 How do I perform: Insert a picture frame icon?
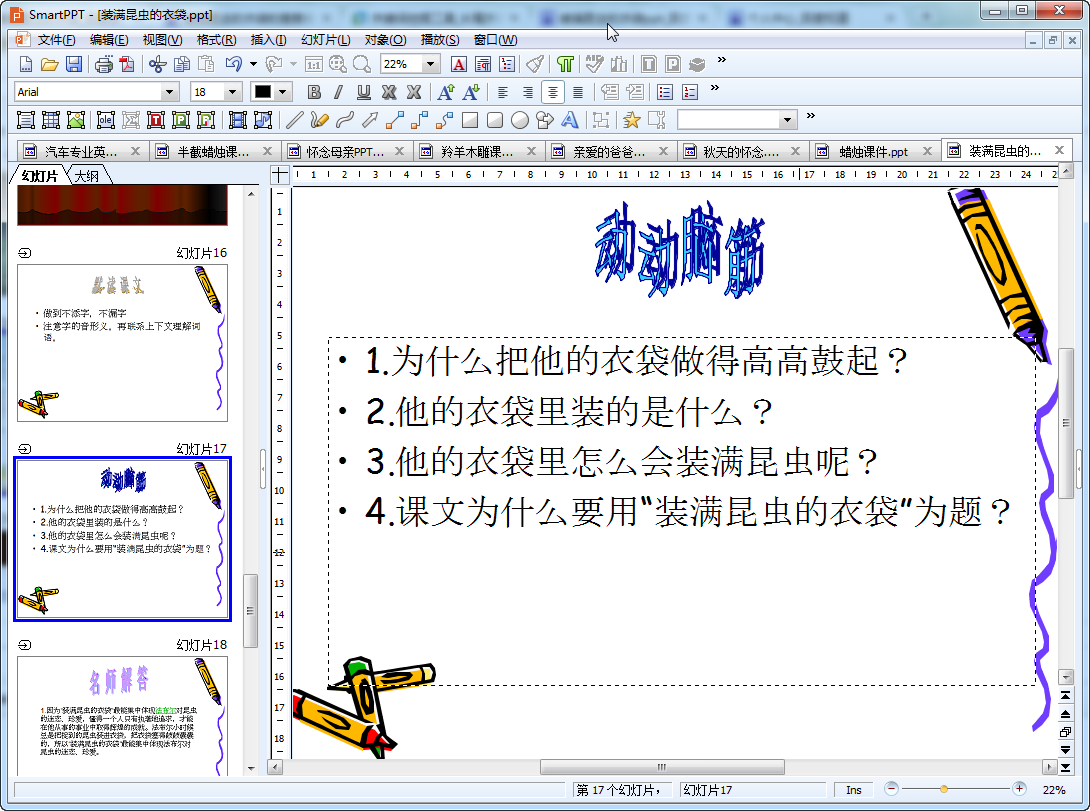(x=76, y=120)
